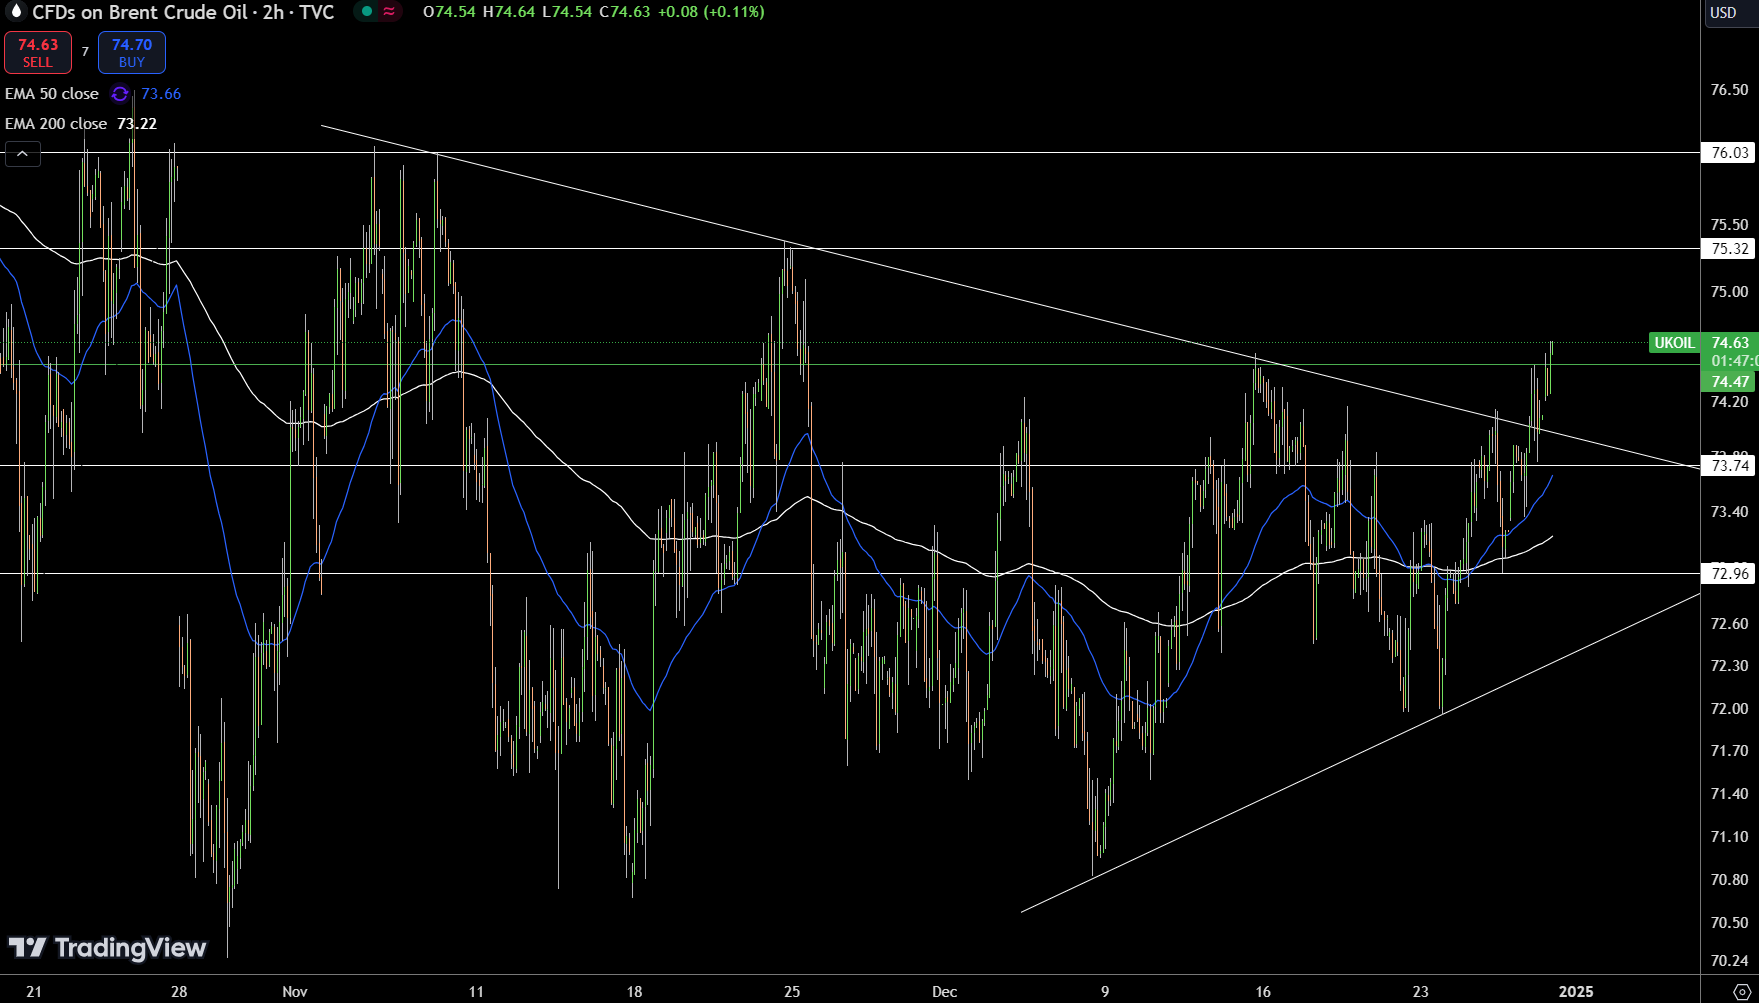Click the 2025 label on time axis
Viewport: 1759px width, 1003px height.
1576,992
